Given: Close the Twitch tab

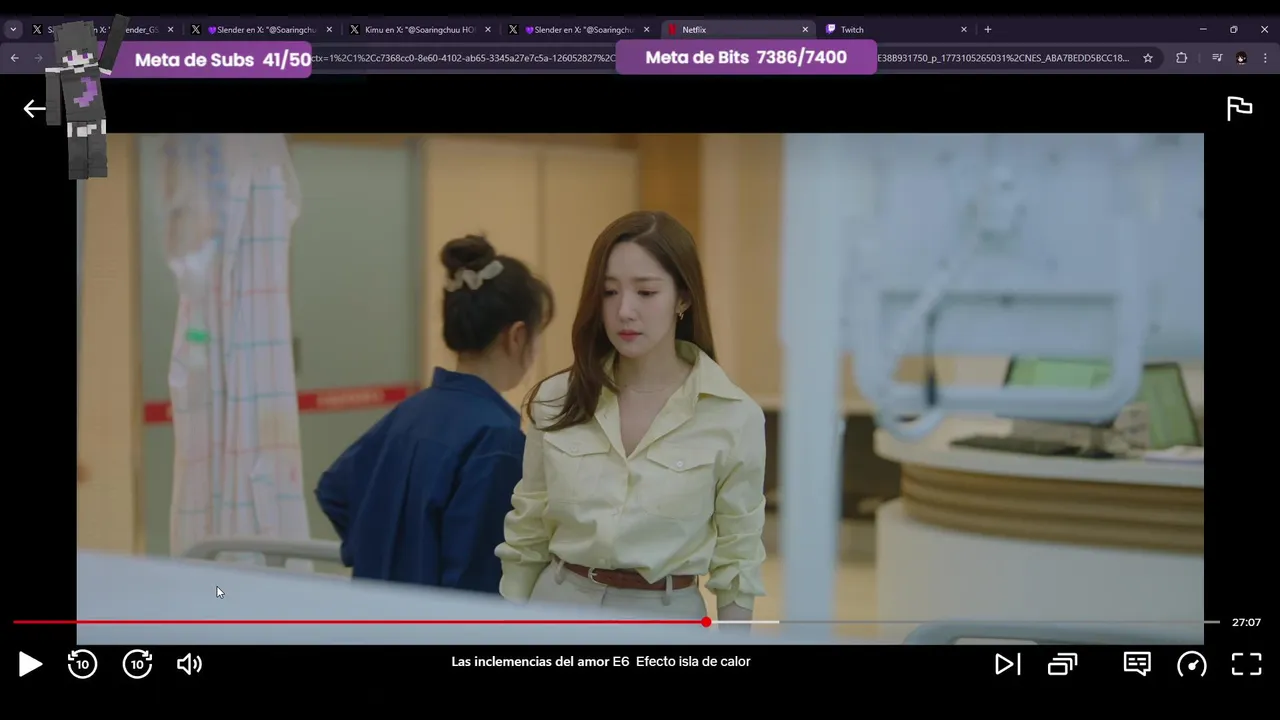Looking at the screenshot, I should pyautogui.click(x=963, y=30).
